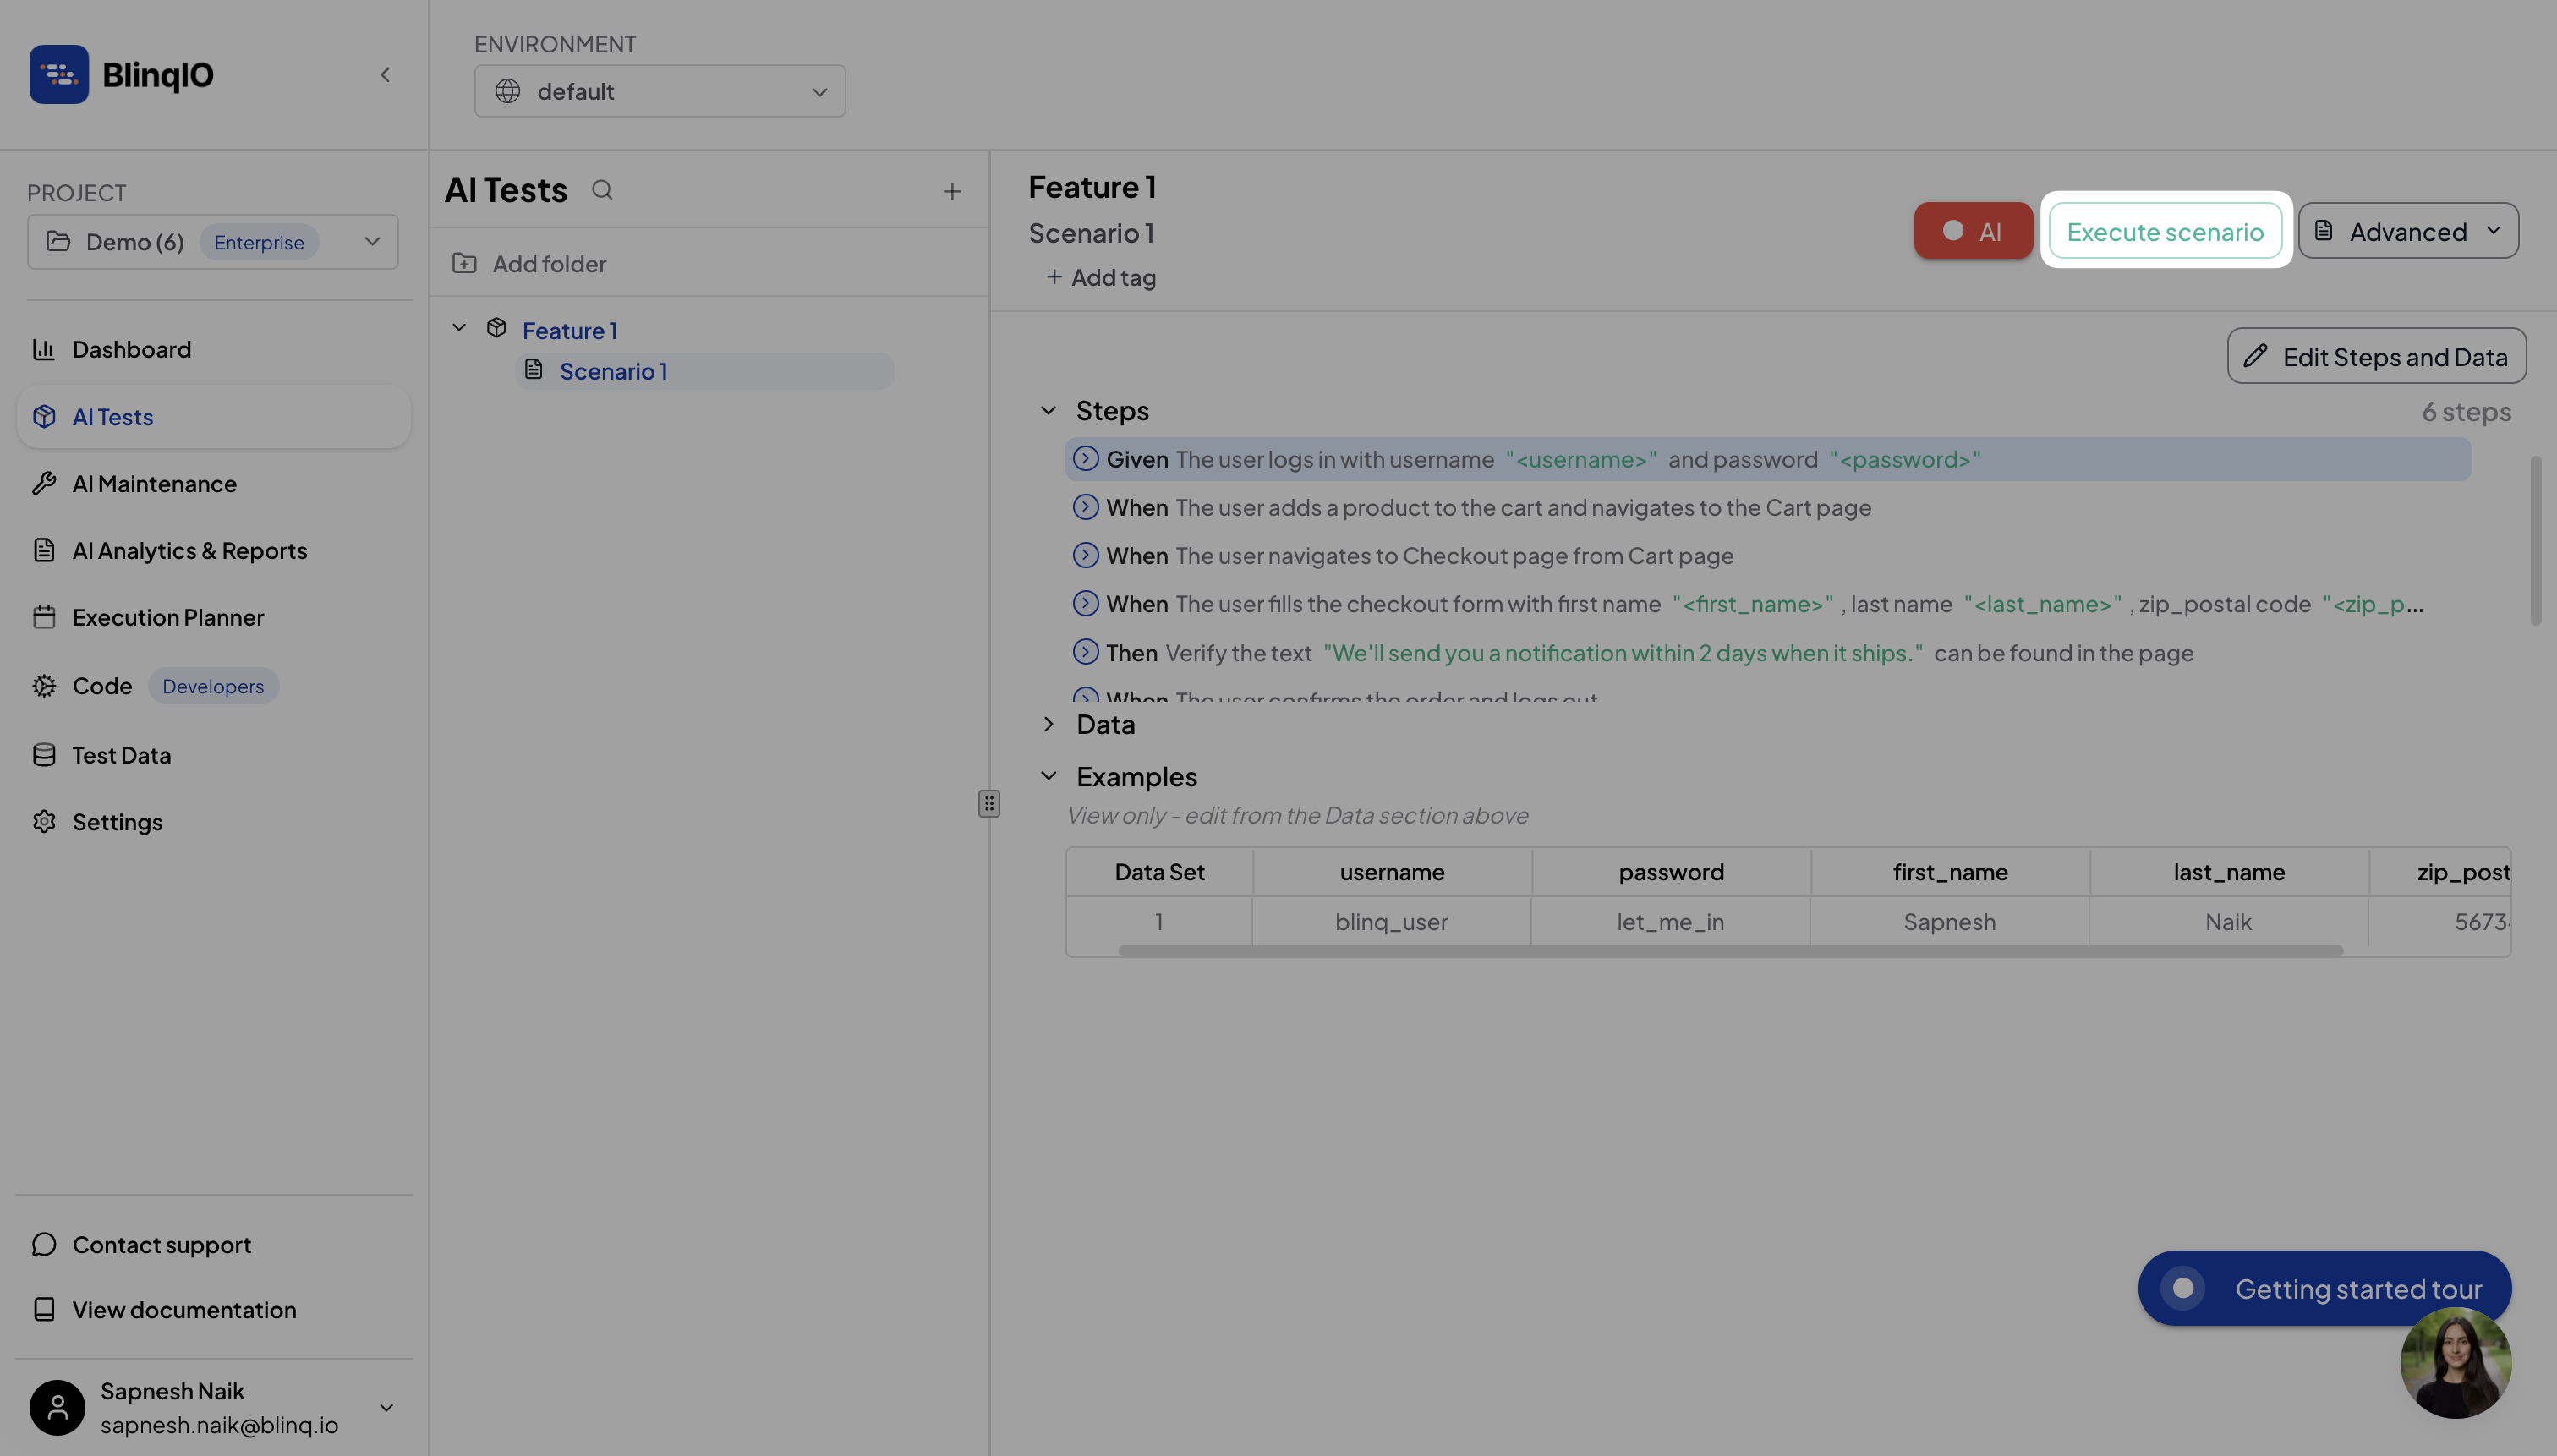Open the Advanced dropdown menu
Image resolution: width=2557 pixels, height=1456 pixels.
click(2407, 231)
